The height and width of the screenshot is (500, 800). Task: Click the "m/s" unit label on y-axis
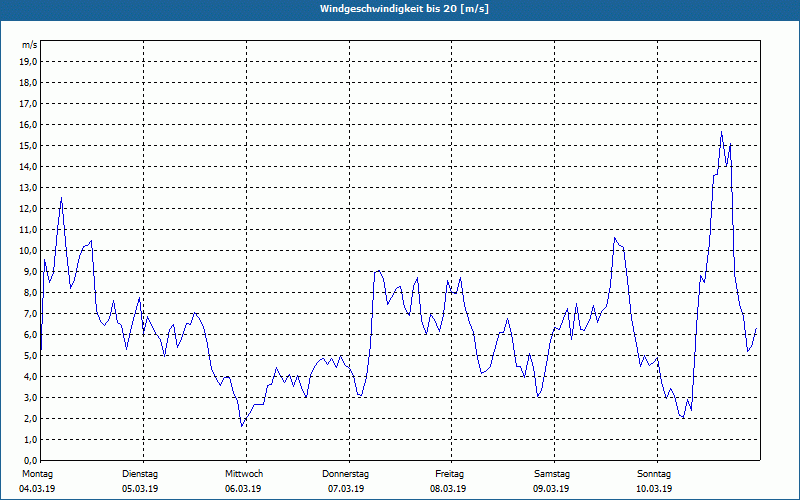click(x=29, y=45)
